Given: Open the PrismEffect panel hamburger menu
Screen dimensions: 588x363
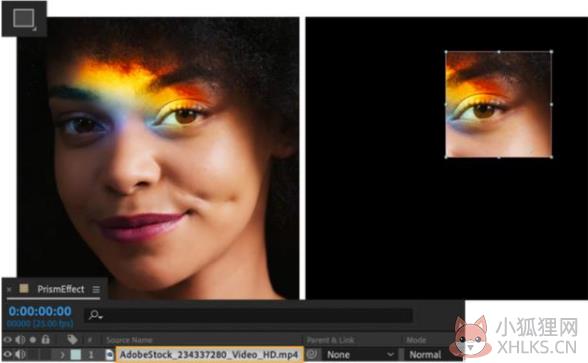Looking at the screenshot, I should [96, 290].
